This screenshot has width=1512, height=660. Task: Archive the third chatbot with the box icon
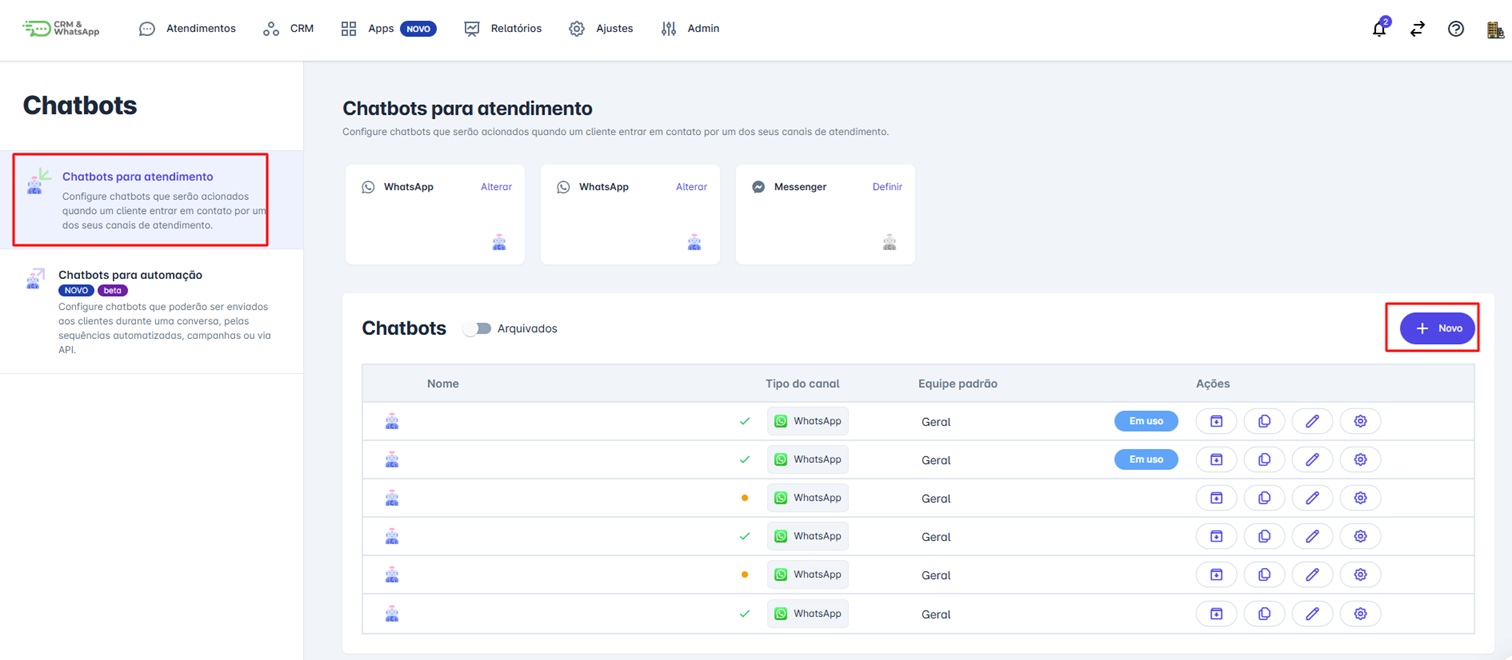coord(1216,497)
